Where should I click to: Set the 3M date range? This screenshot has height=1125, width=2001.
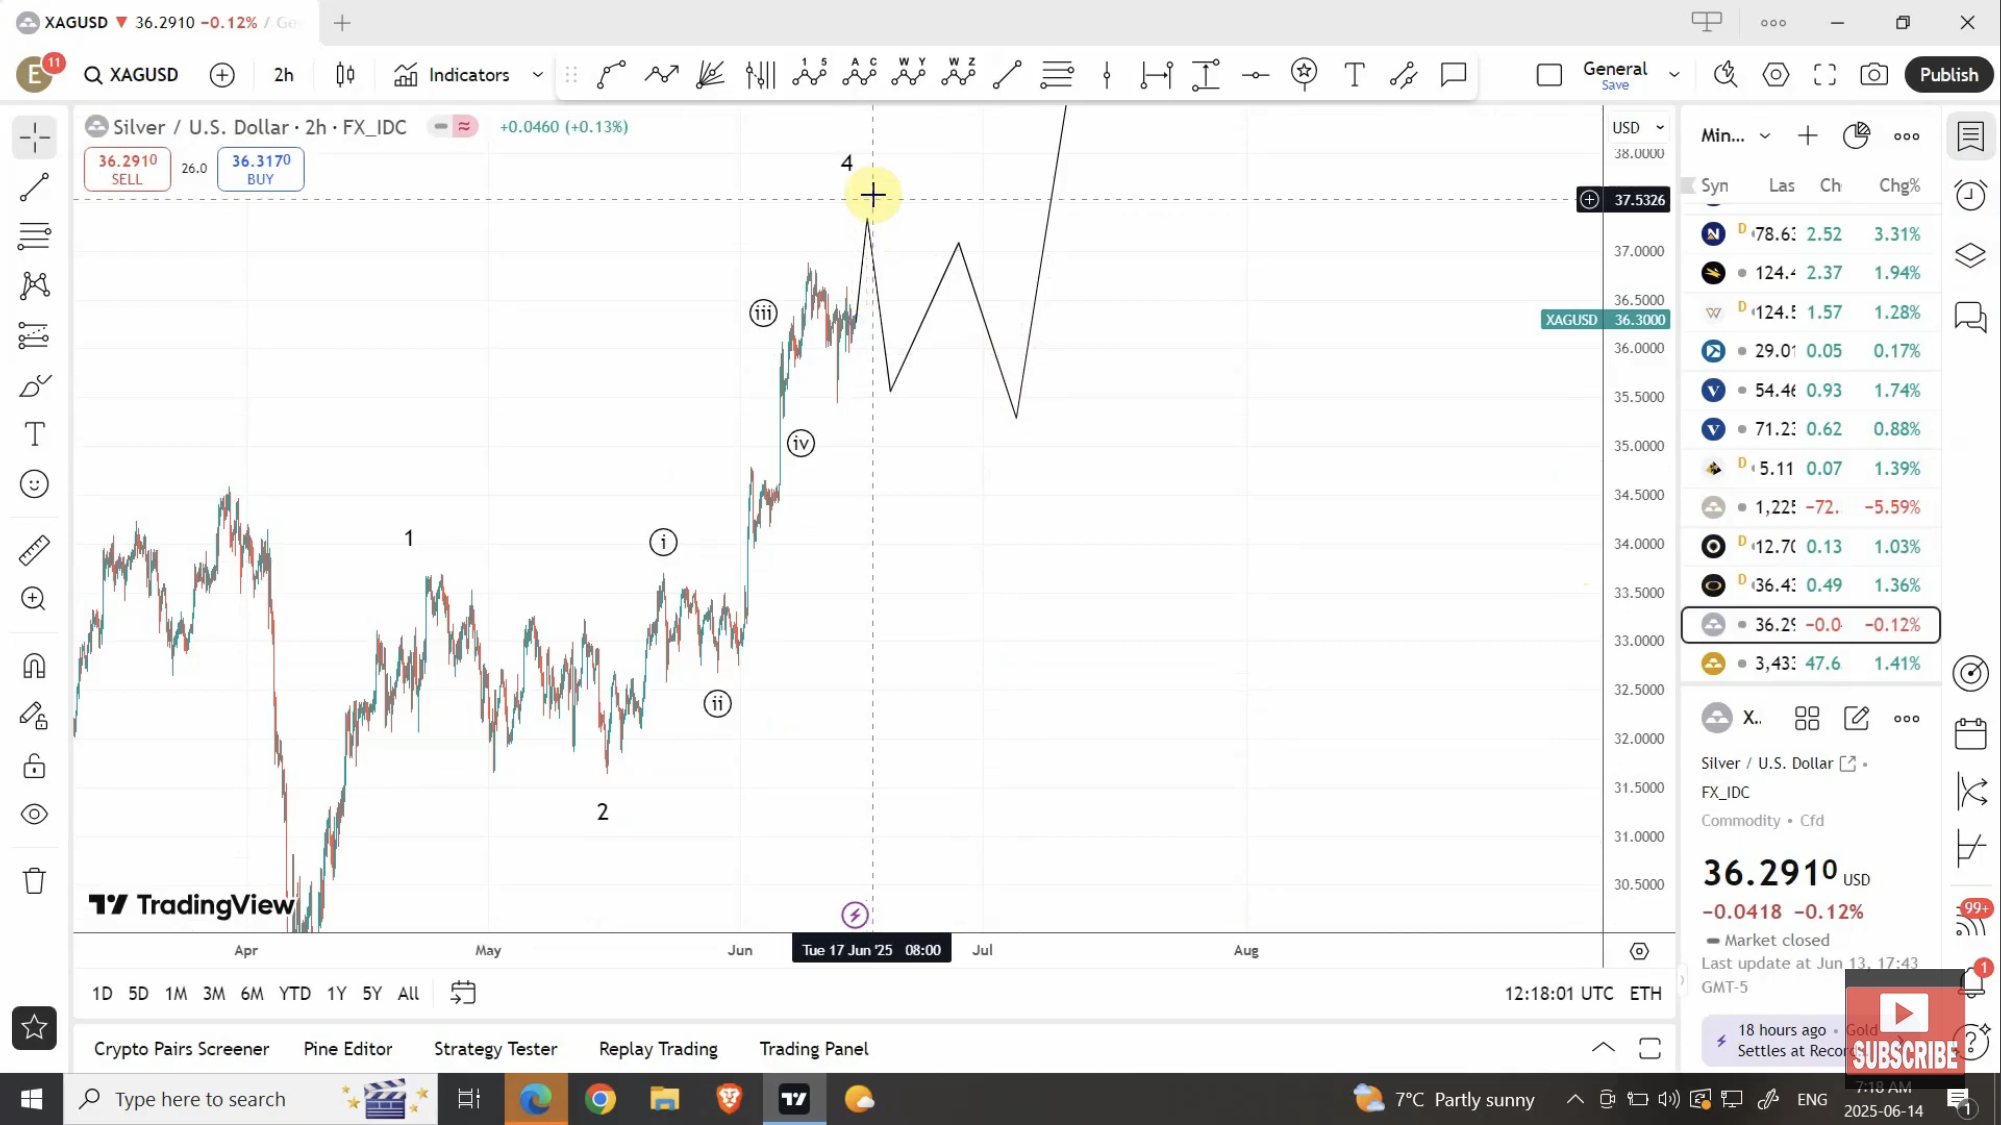tap(213, 993)
